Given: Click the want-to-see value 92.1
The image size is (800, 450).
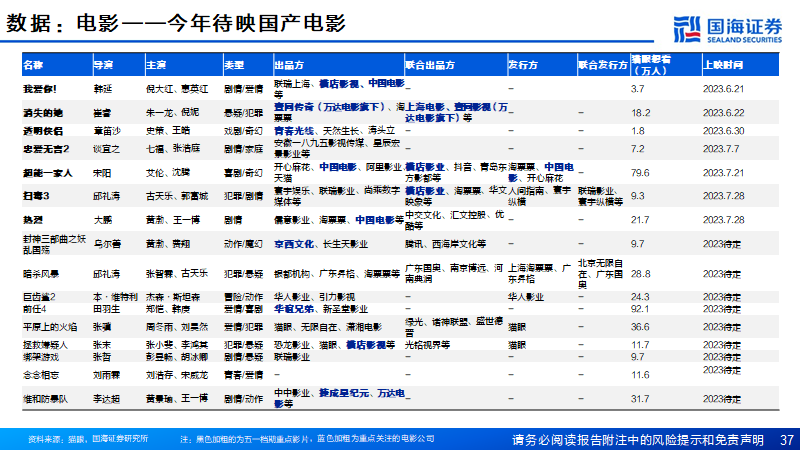Looking at the screenshot, I should [640, 309].
